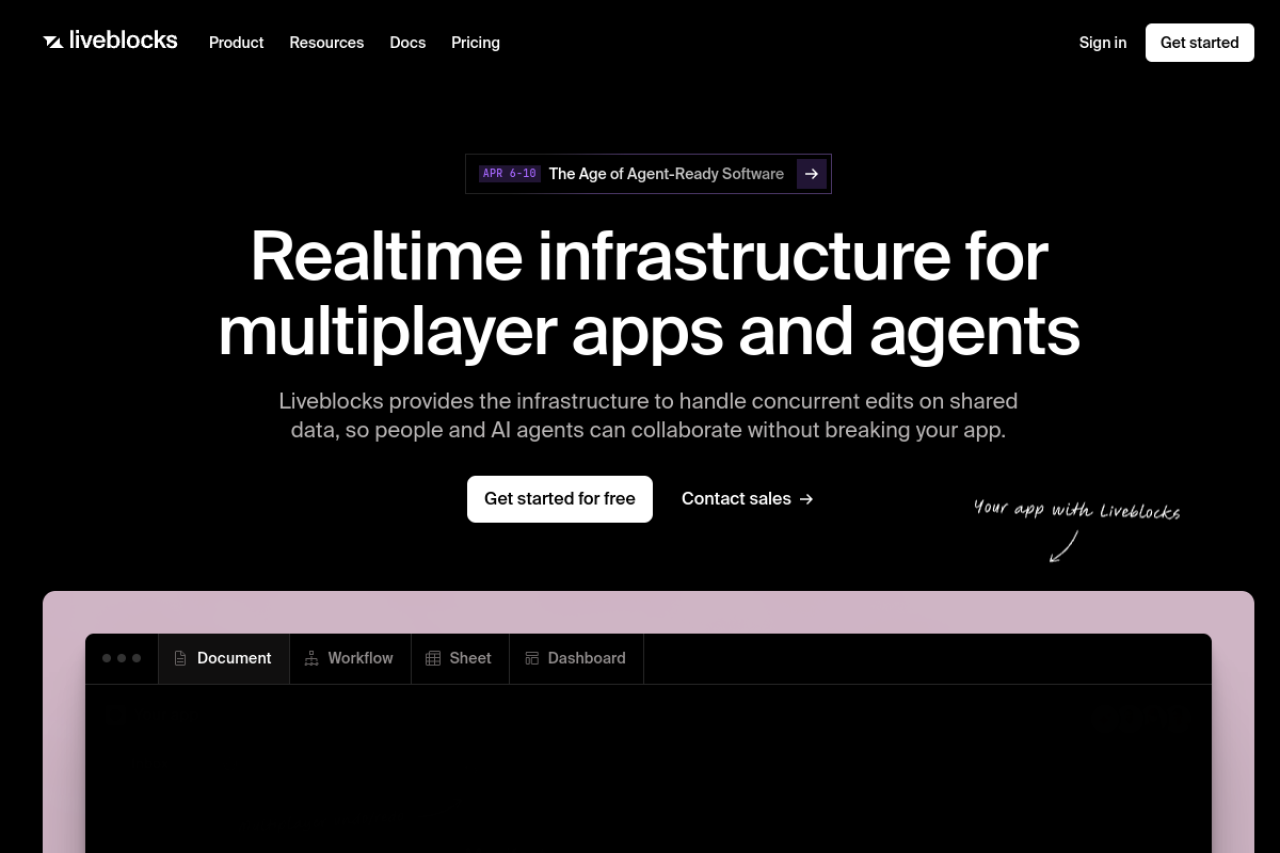Viewport: 1280px width, 853px height.
Task: Follow the Contact sales link
Action: pyautogui.click(x=736, y=499)
